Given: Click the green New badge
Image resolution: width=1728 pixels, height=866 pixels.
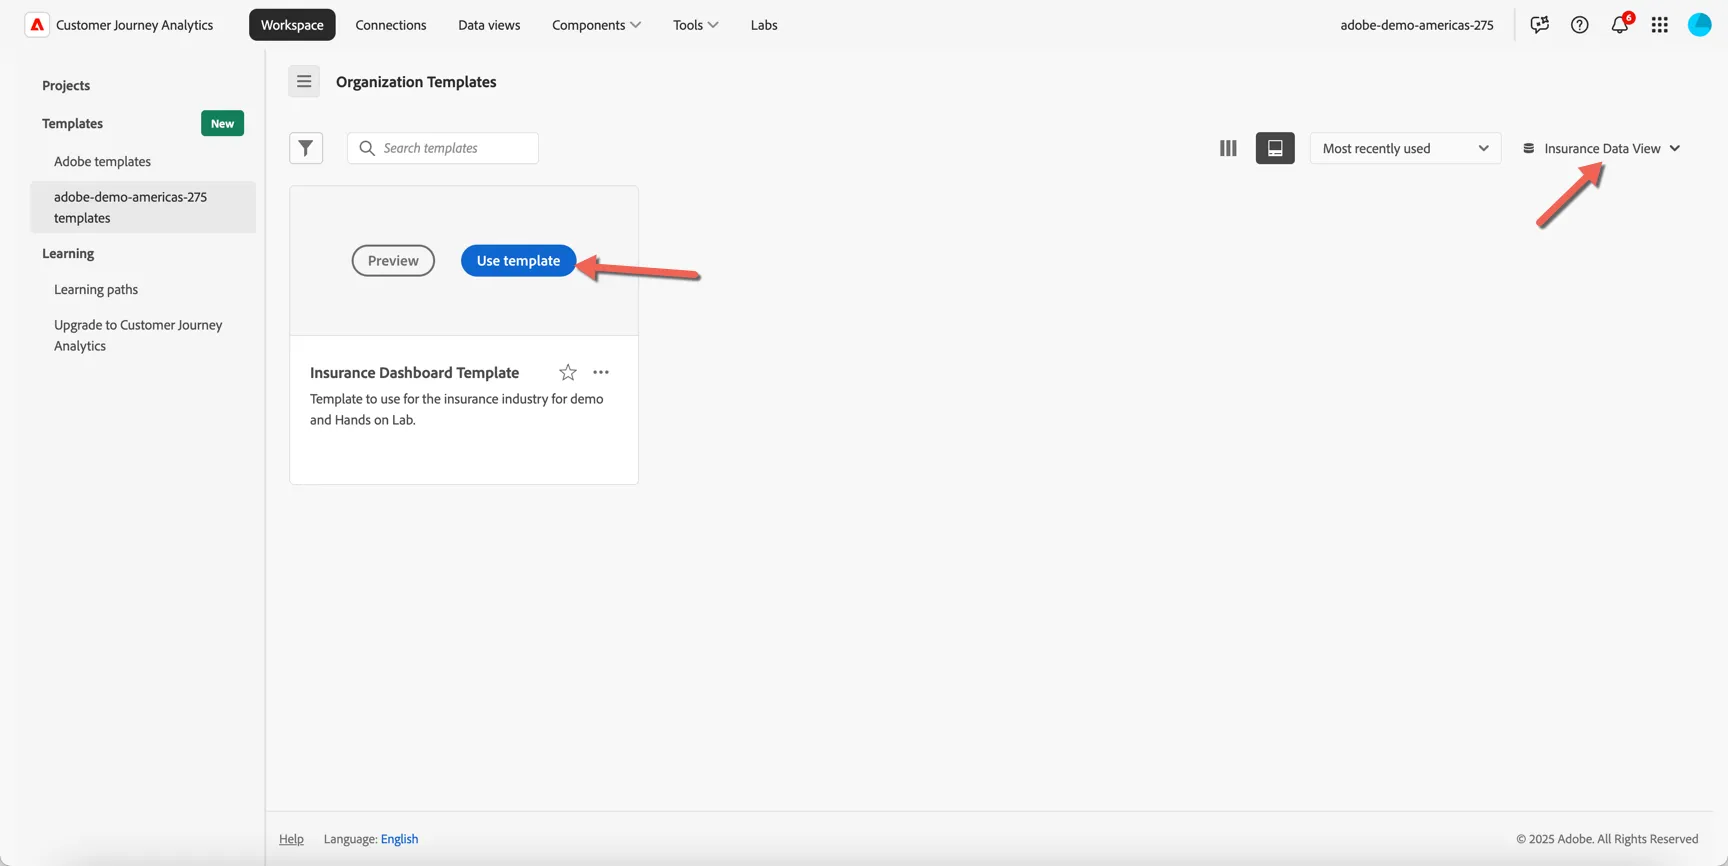Looking at the screenshot, I should point(222,123).
